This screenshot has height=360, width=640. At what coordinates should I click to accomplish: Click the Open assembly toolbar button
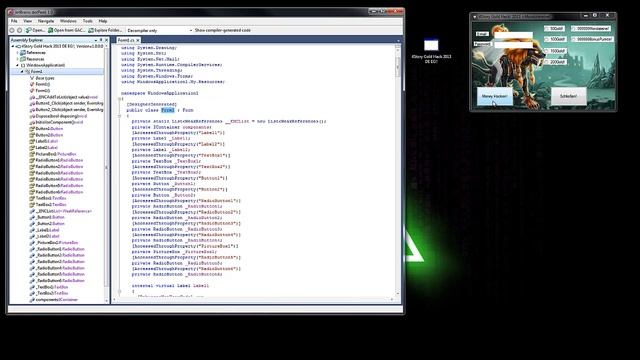tap(35, 30)
